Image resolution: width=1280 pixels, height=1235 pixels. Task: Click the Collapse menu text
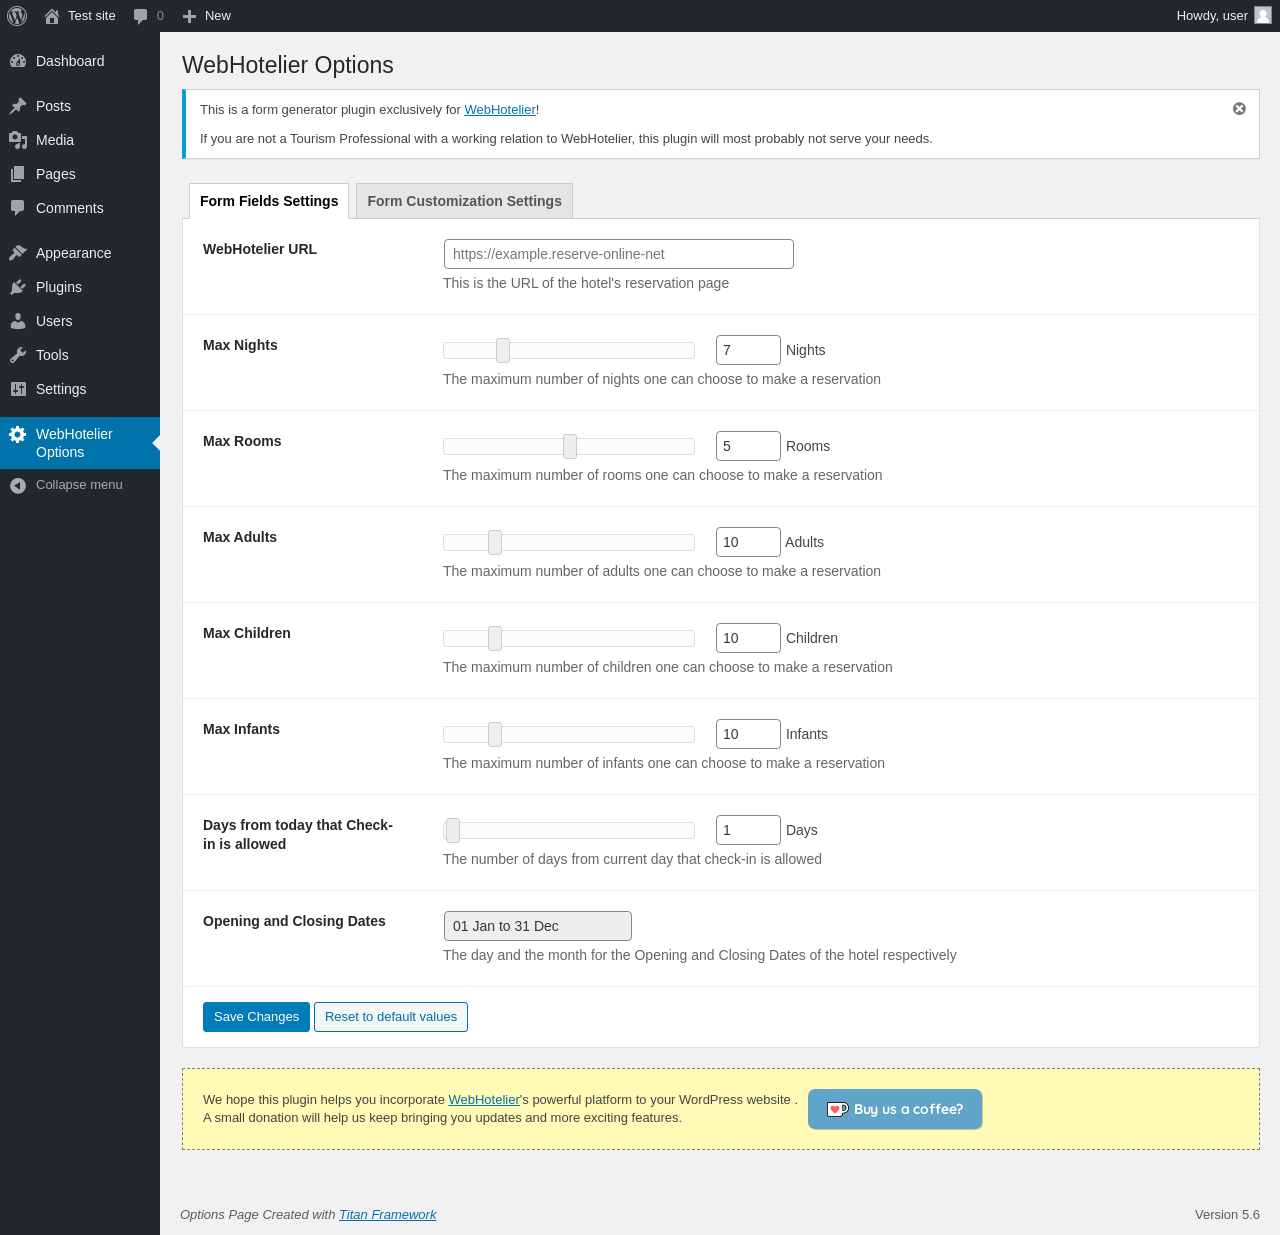[x=79, y=485]
